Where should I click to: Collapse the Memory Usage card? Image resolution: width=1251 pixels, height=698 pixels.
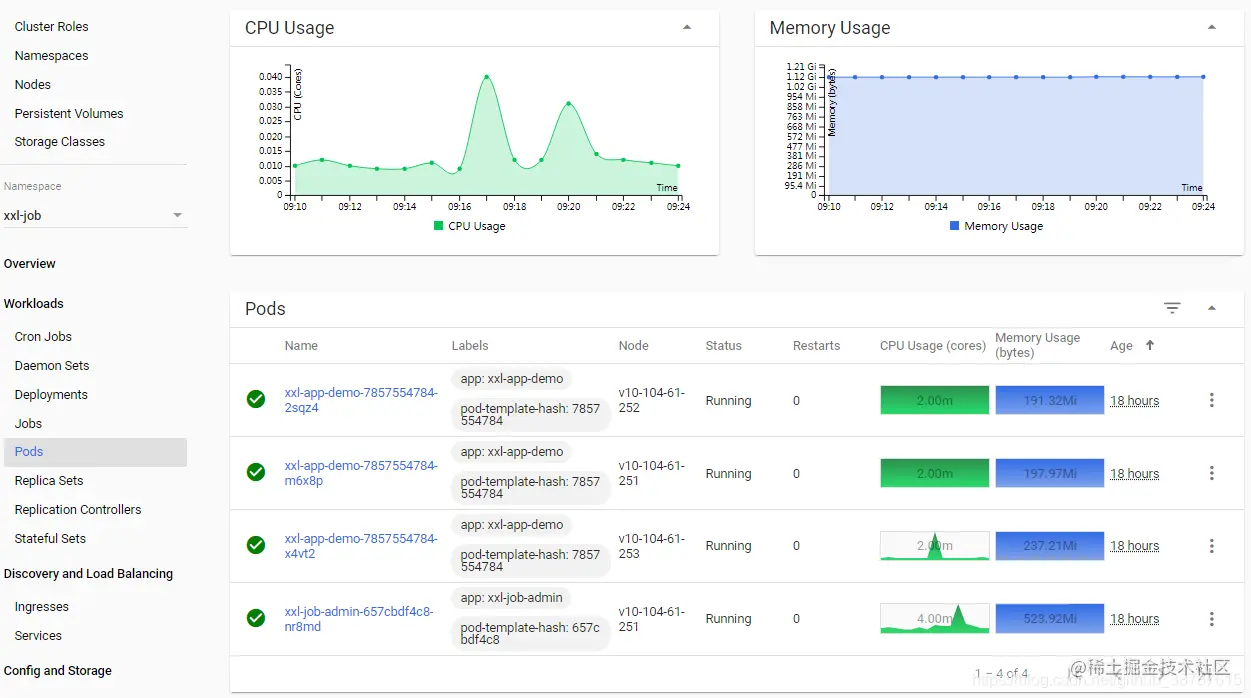point(1212,28)
